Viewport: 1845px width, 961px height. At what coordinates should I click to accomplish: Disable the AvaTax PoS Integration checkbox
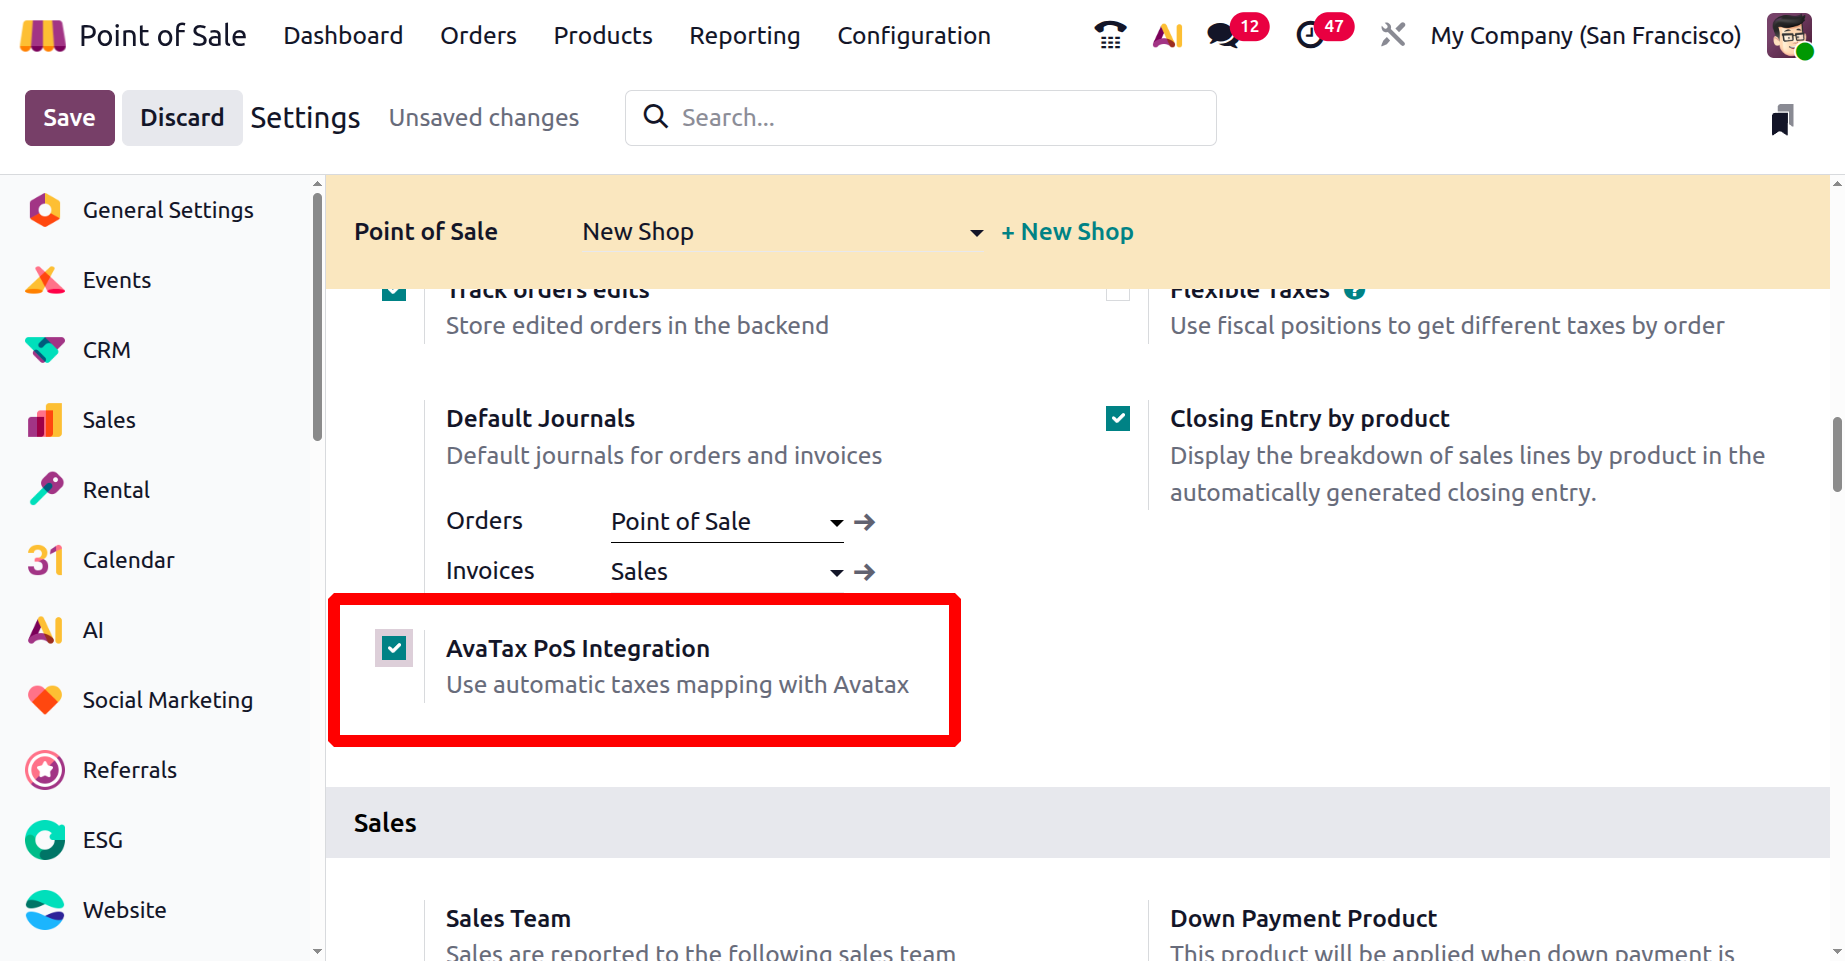tap(394, 648)
